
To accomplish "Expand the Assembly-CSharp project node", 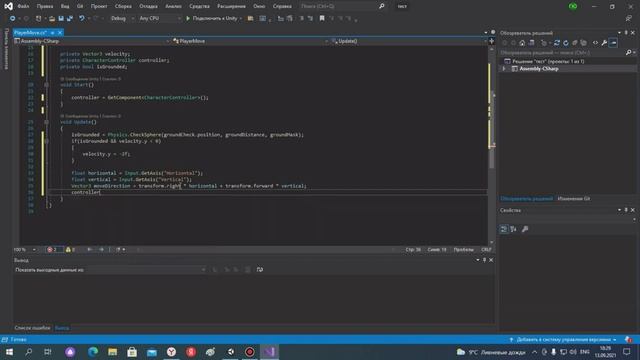I will (504, 69).
